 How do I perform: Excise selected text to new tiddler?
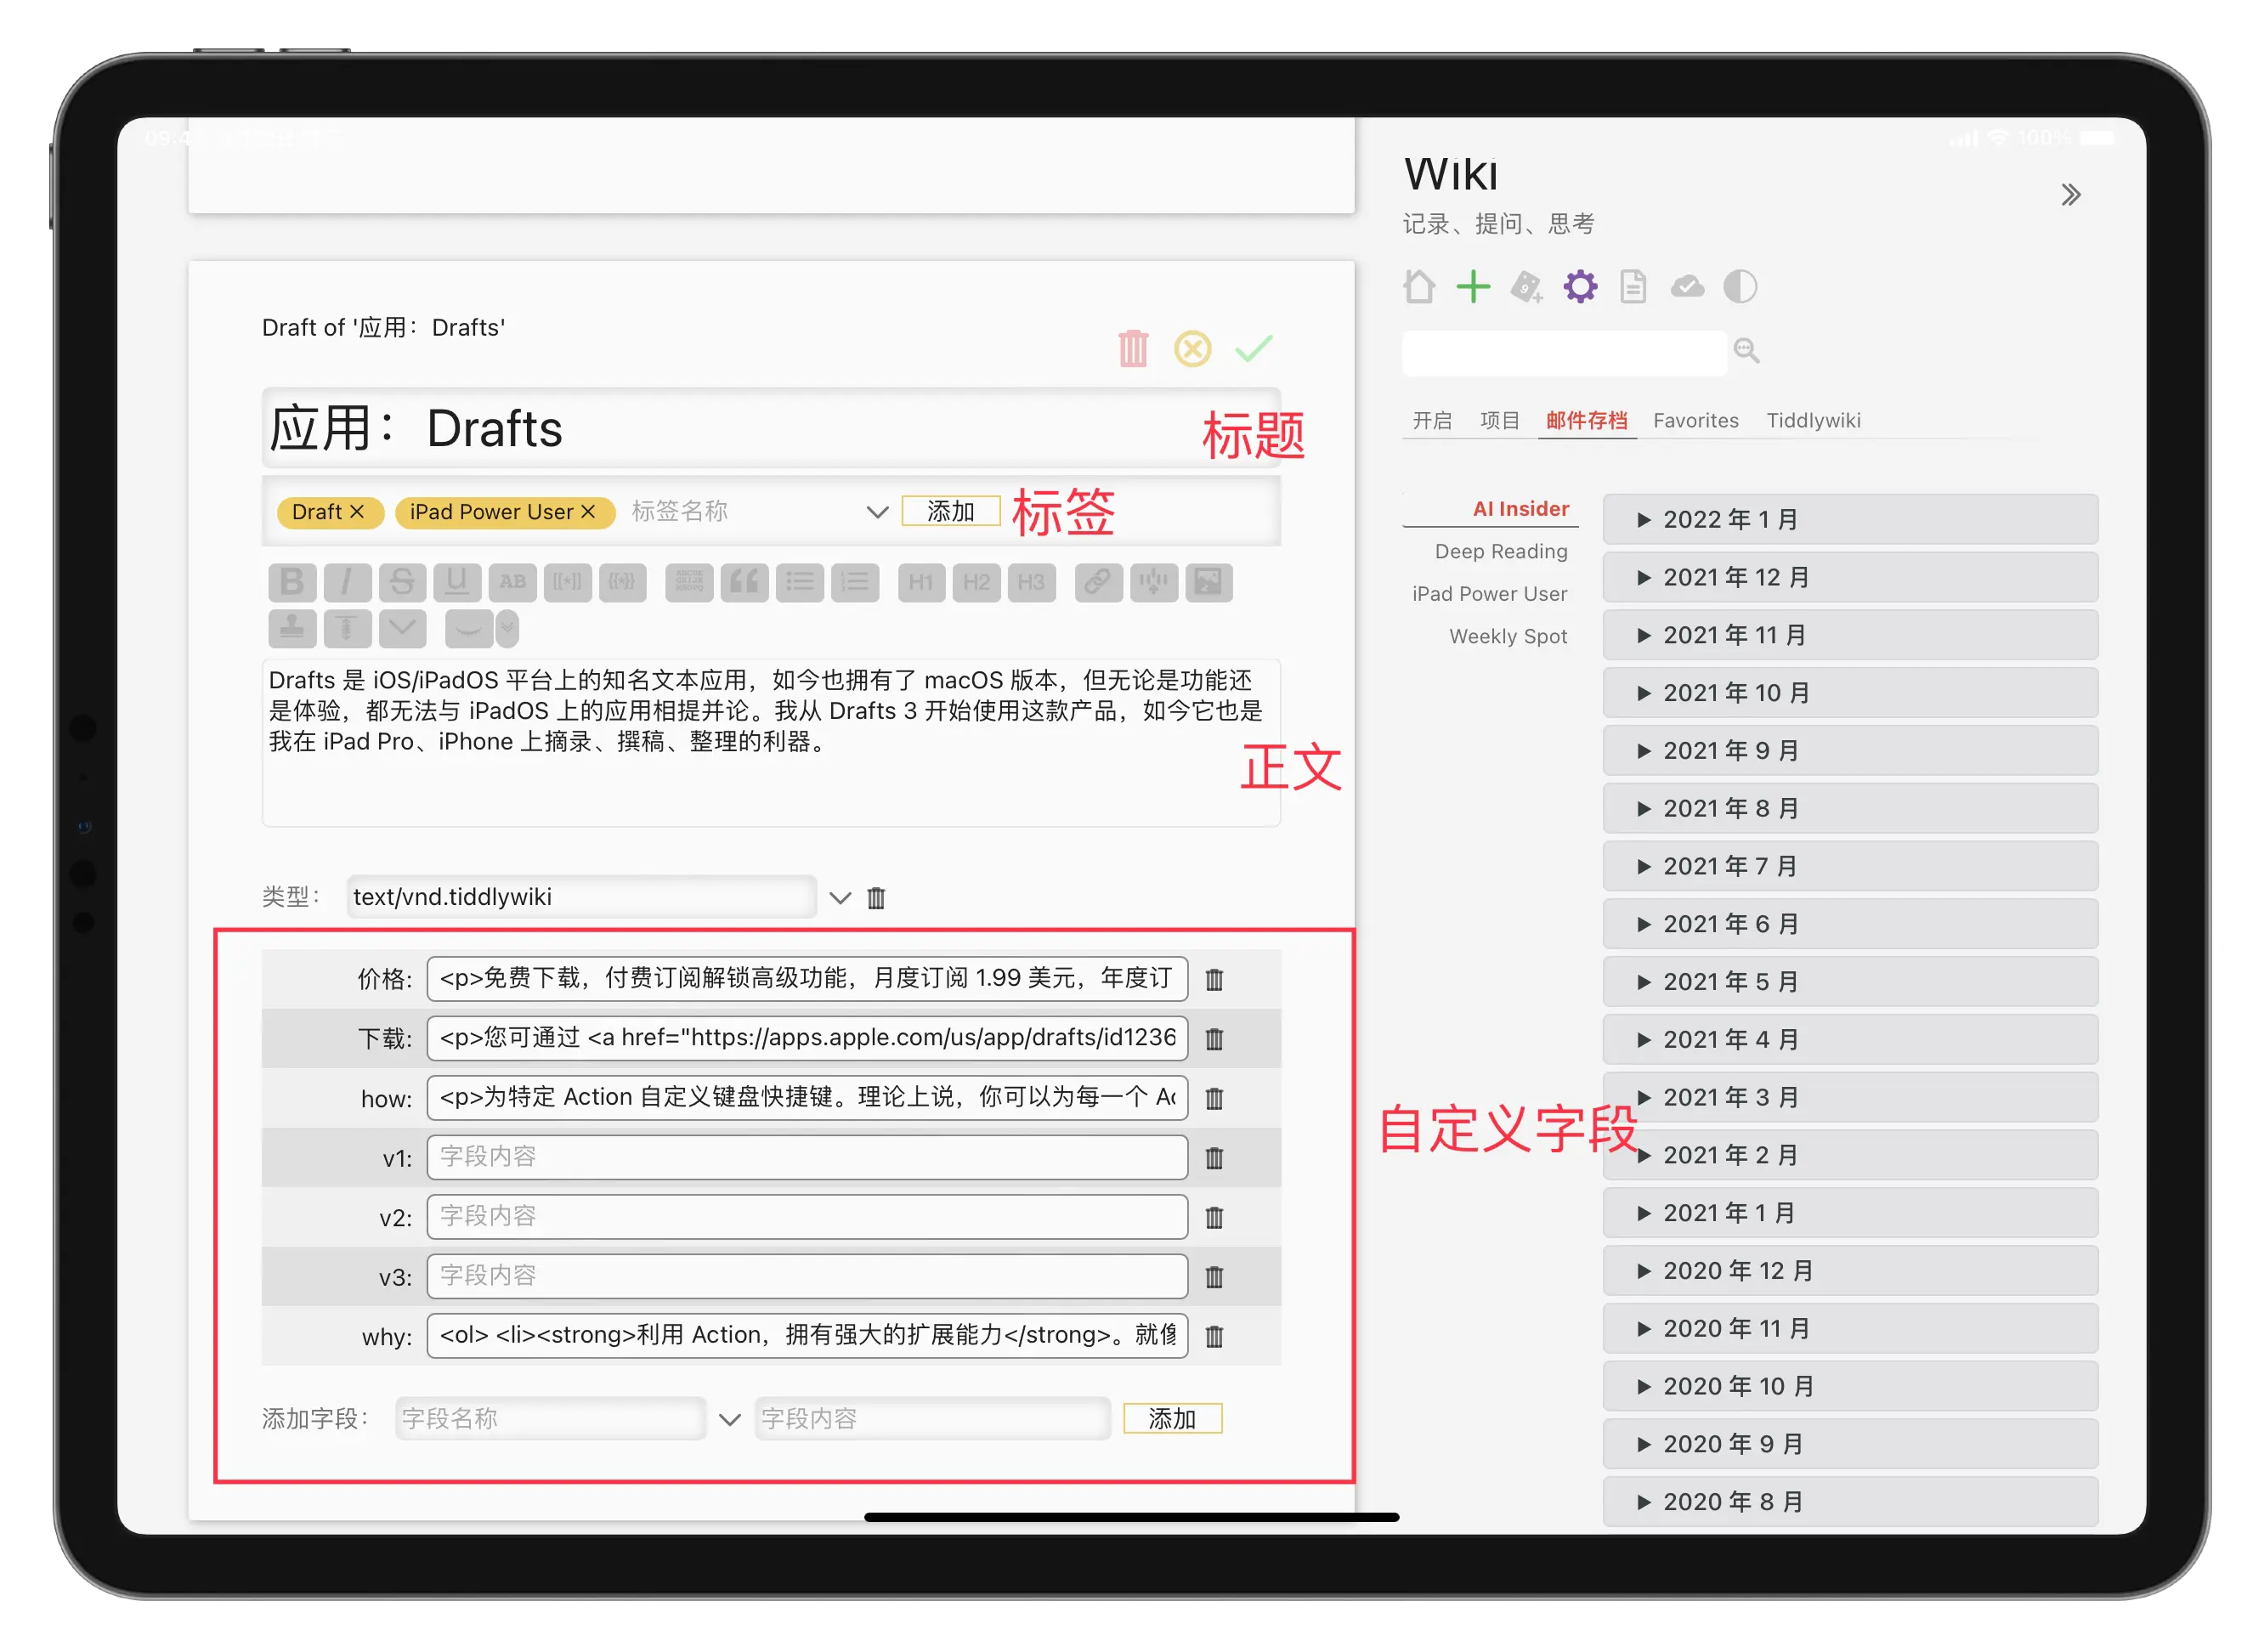coord(1153,581)
